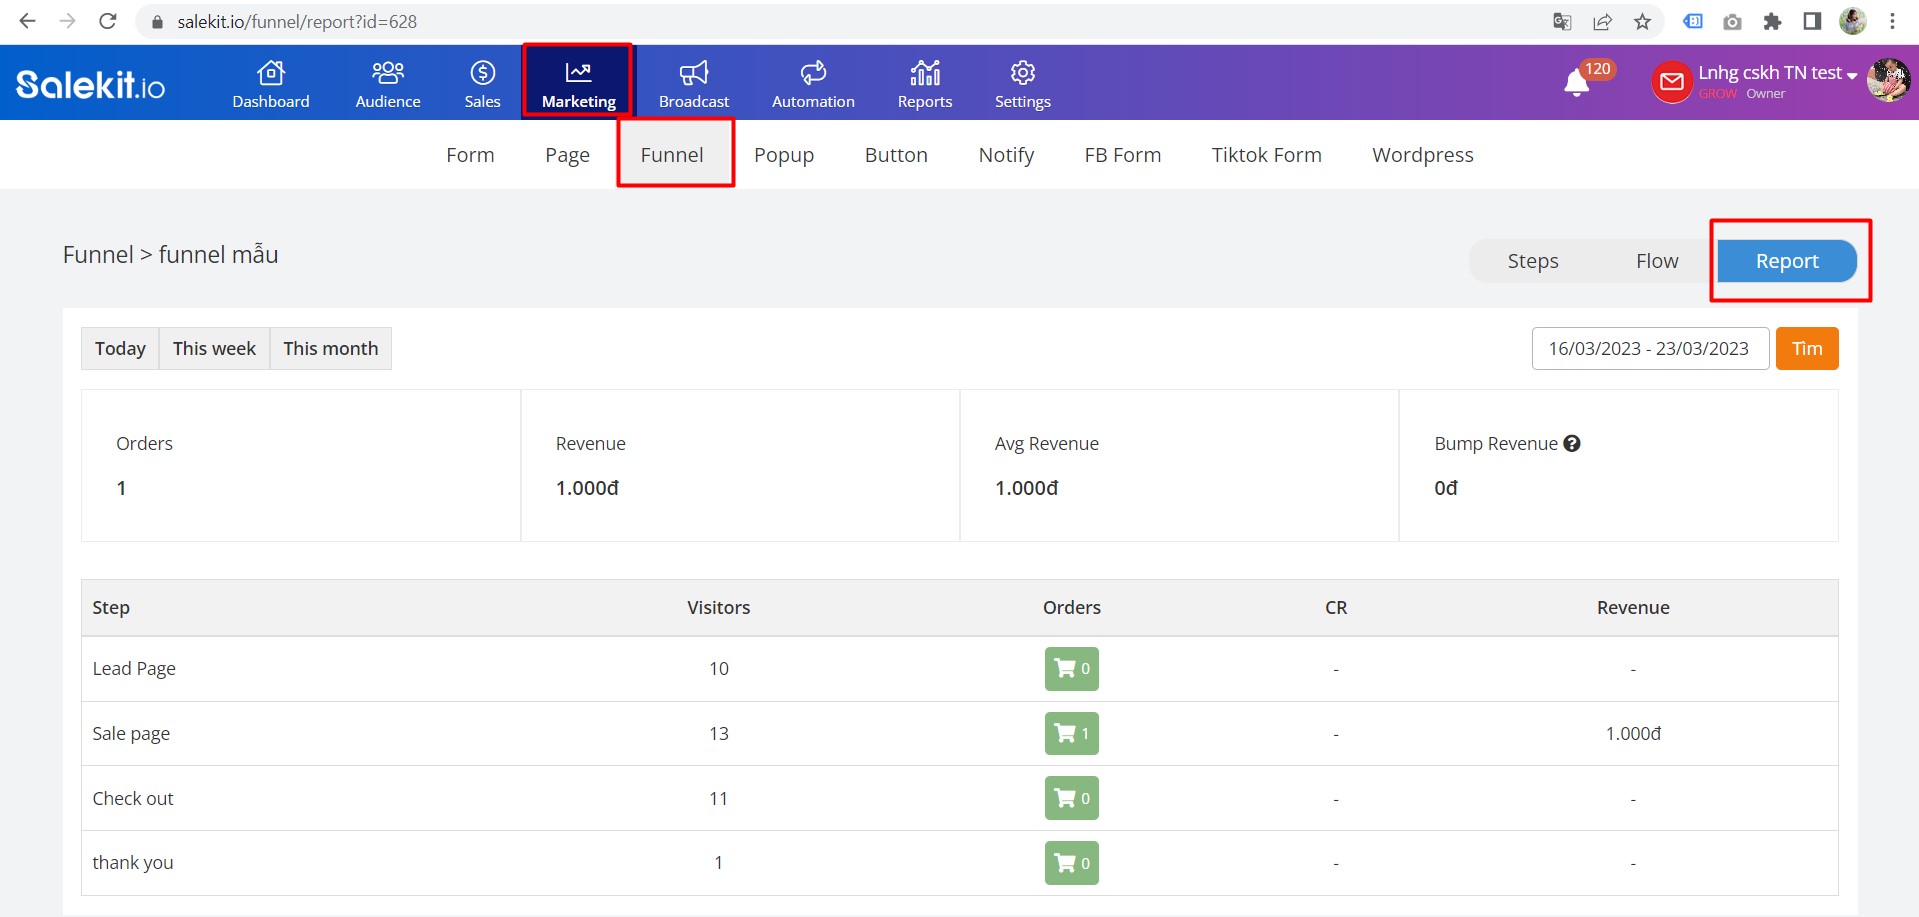The width and height of the screenshot is (1919, 917).
Task: Click the user avatar photo in header
Action: (1888, 81)
